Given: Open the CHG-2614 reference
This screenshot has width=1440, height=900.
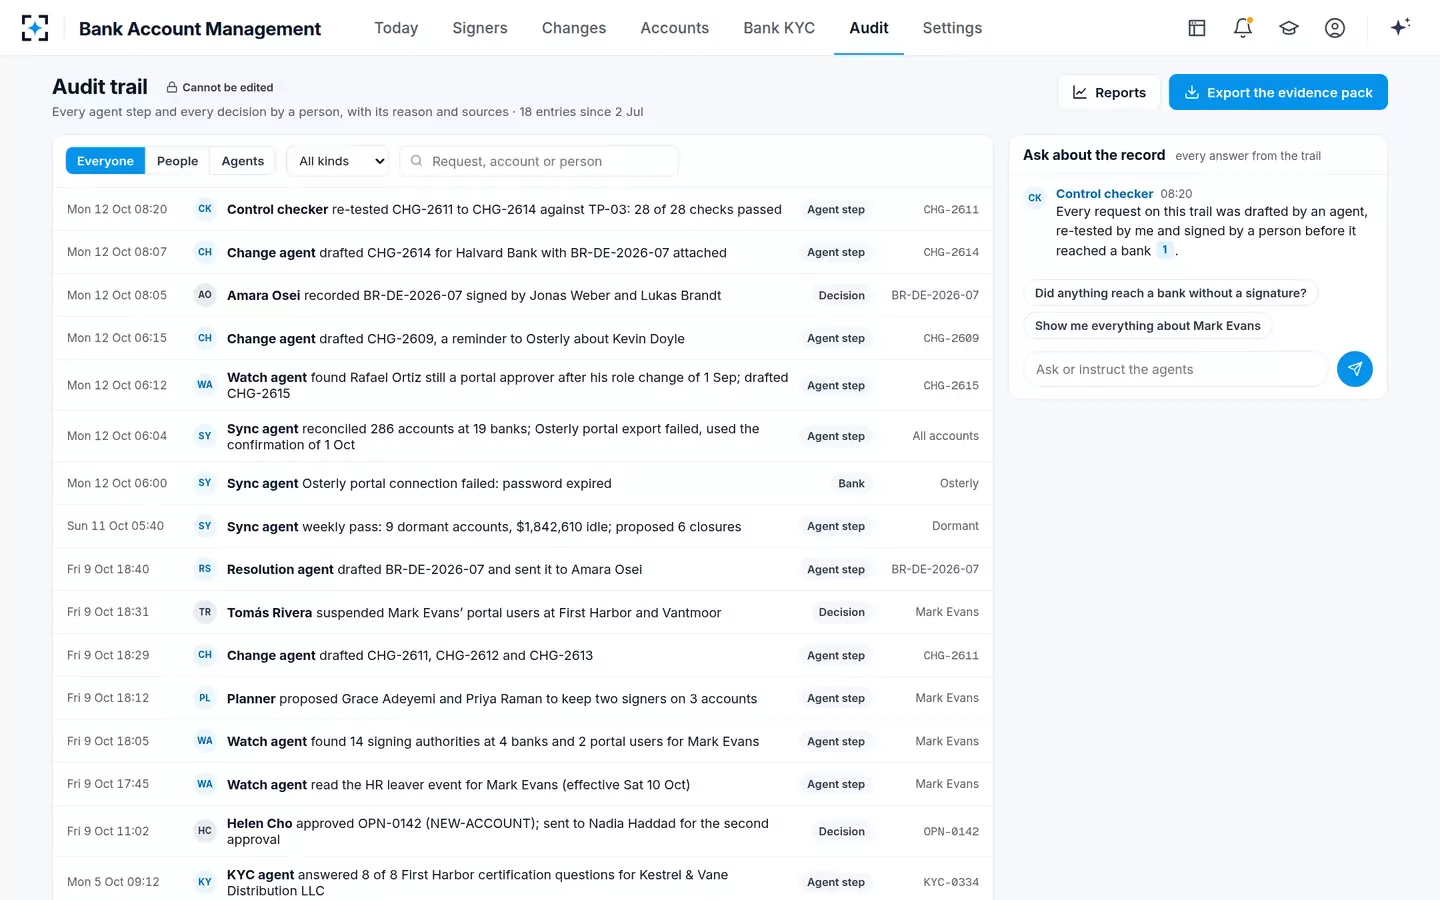Looking at the screenshot, I should pyautogui.click(x=951, y=253).
